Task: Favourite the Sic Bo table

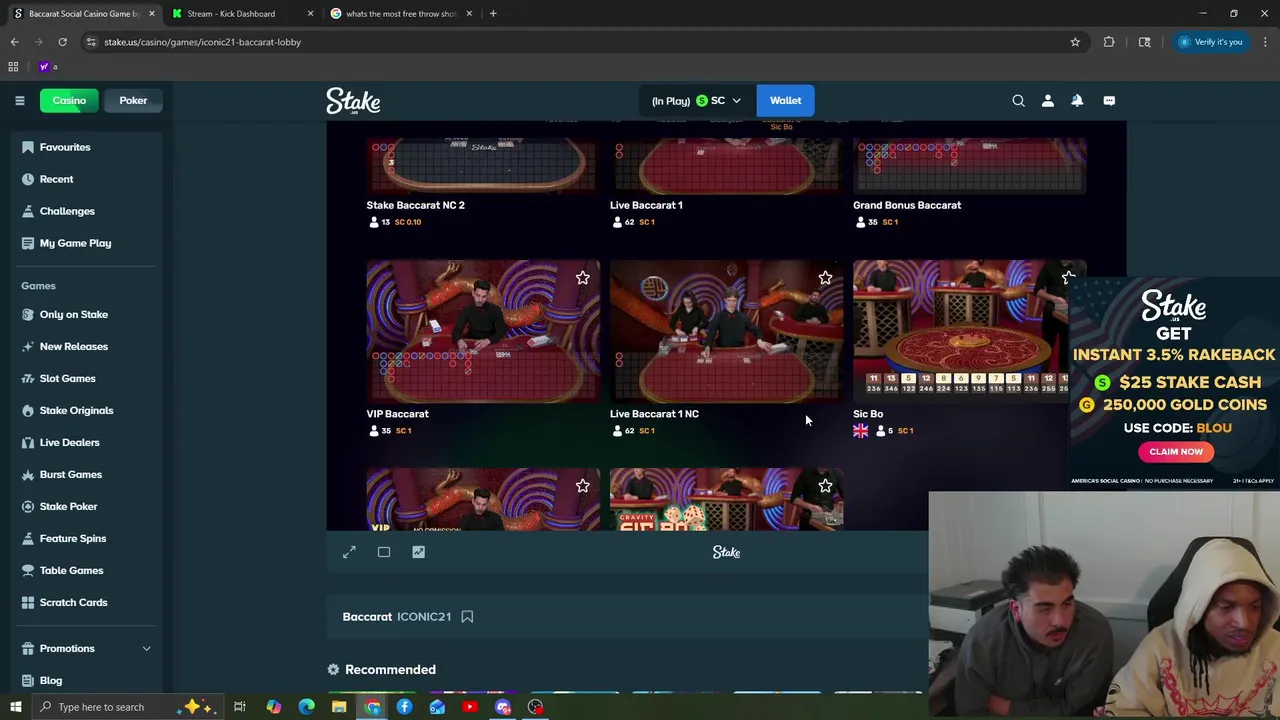Action: [x=1068, y=278]
